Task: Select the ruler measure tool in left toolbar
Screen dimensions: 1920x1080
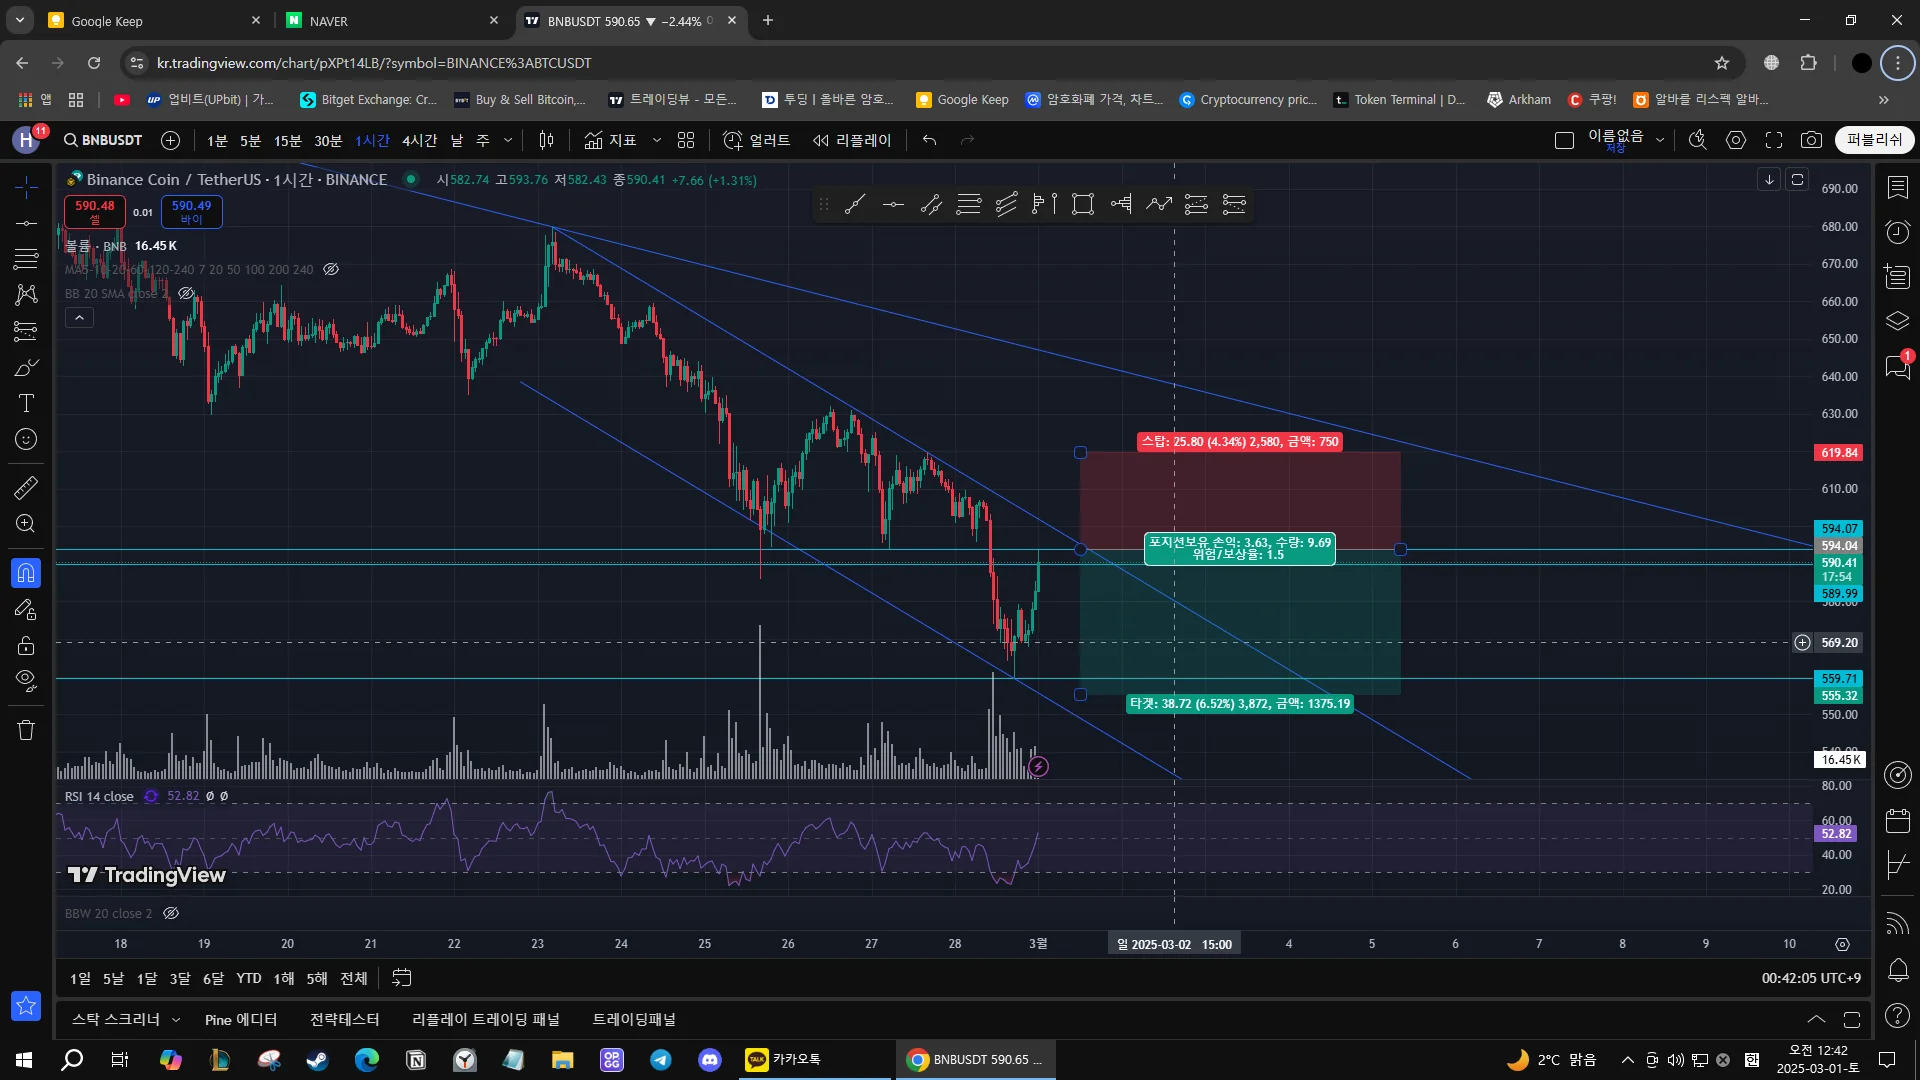Action: coord(26,488)
